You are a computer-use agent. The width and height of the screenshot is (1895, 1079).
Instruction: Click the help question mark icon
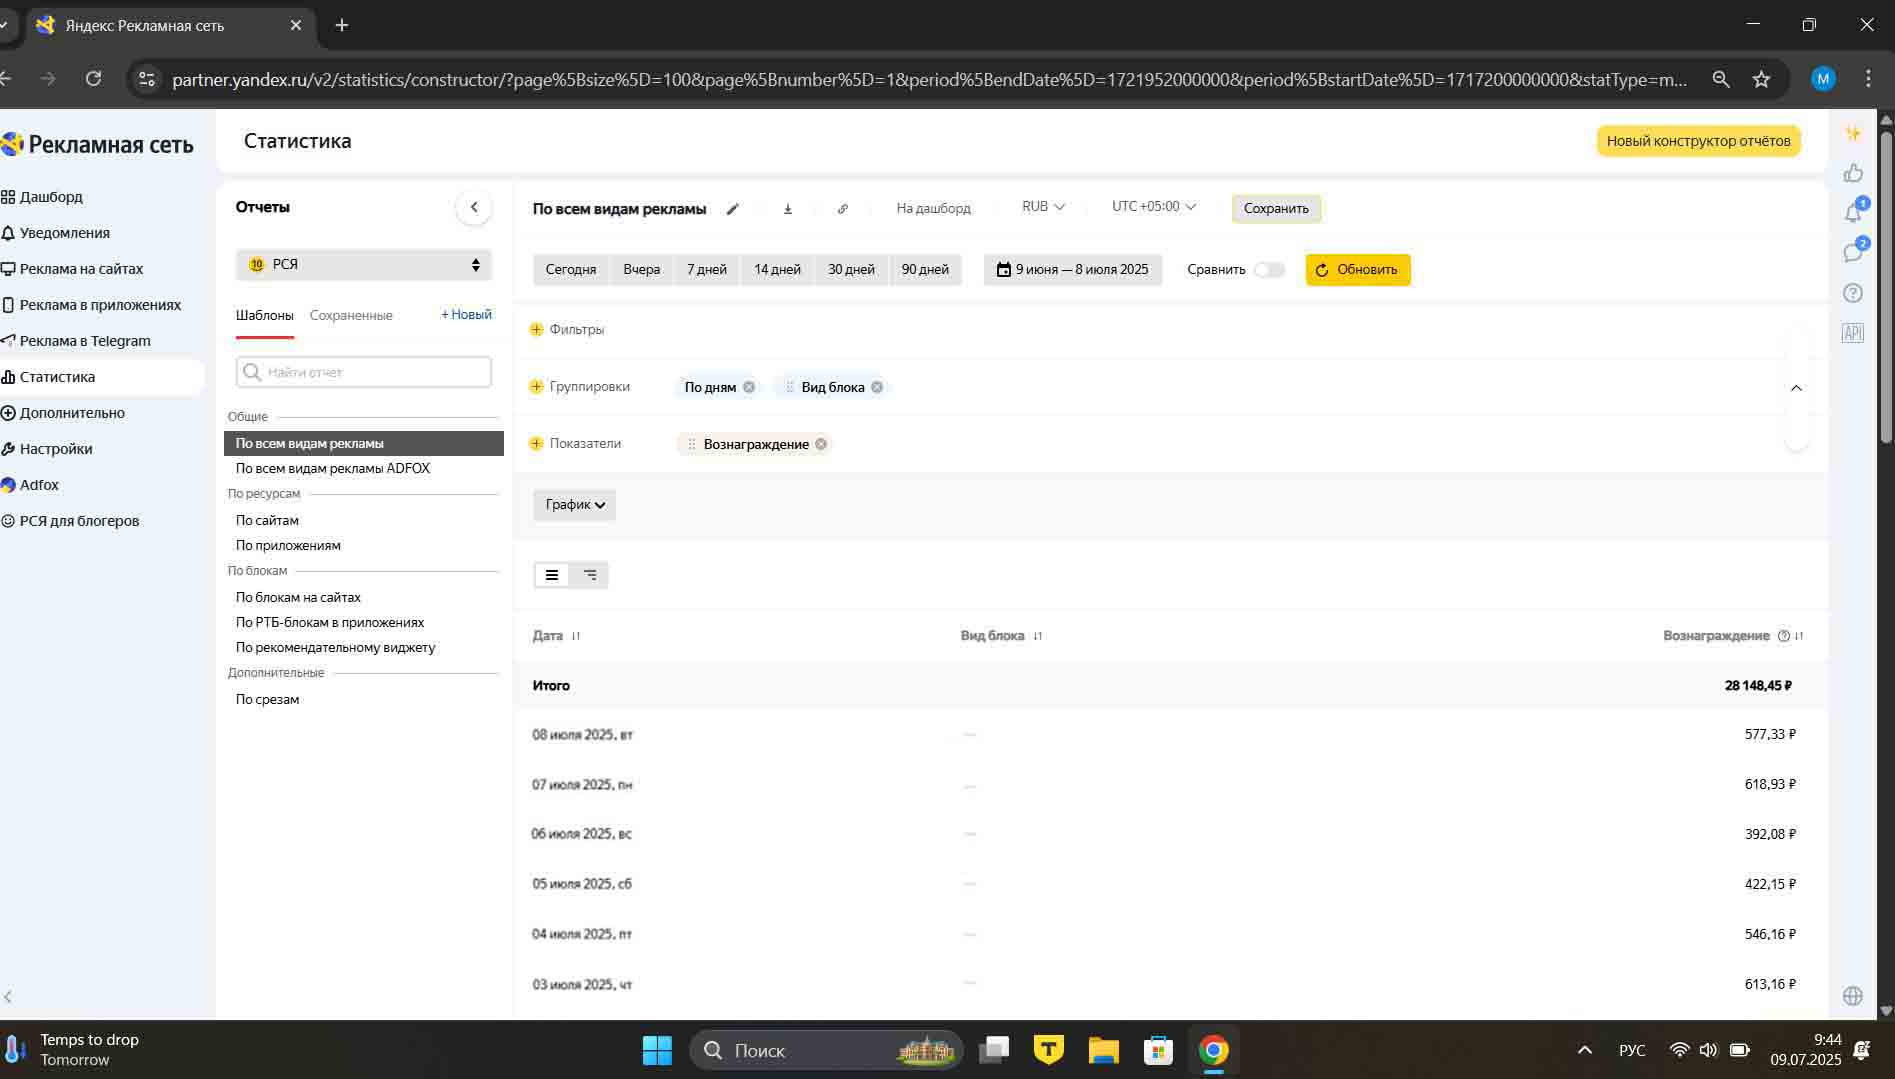tap(1852, 293)
